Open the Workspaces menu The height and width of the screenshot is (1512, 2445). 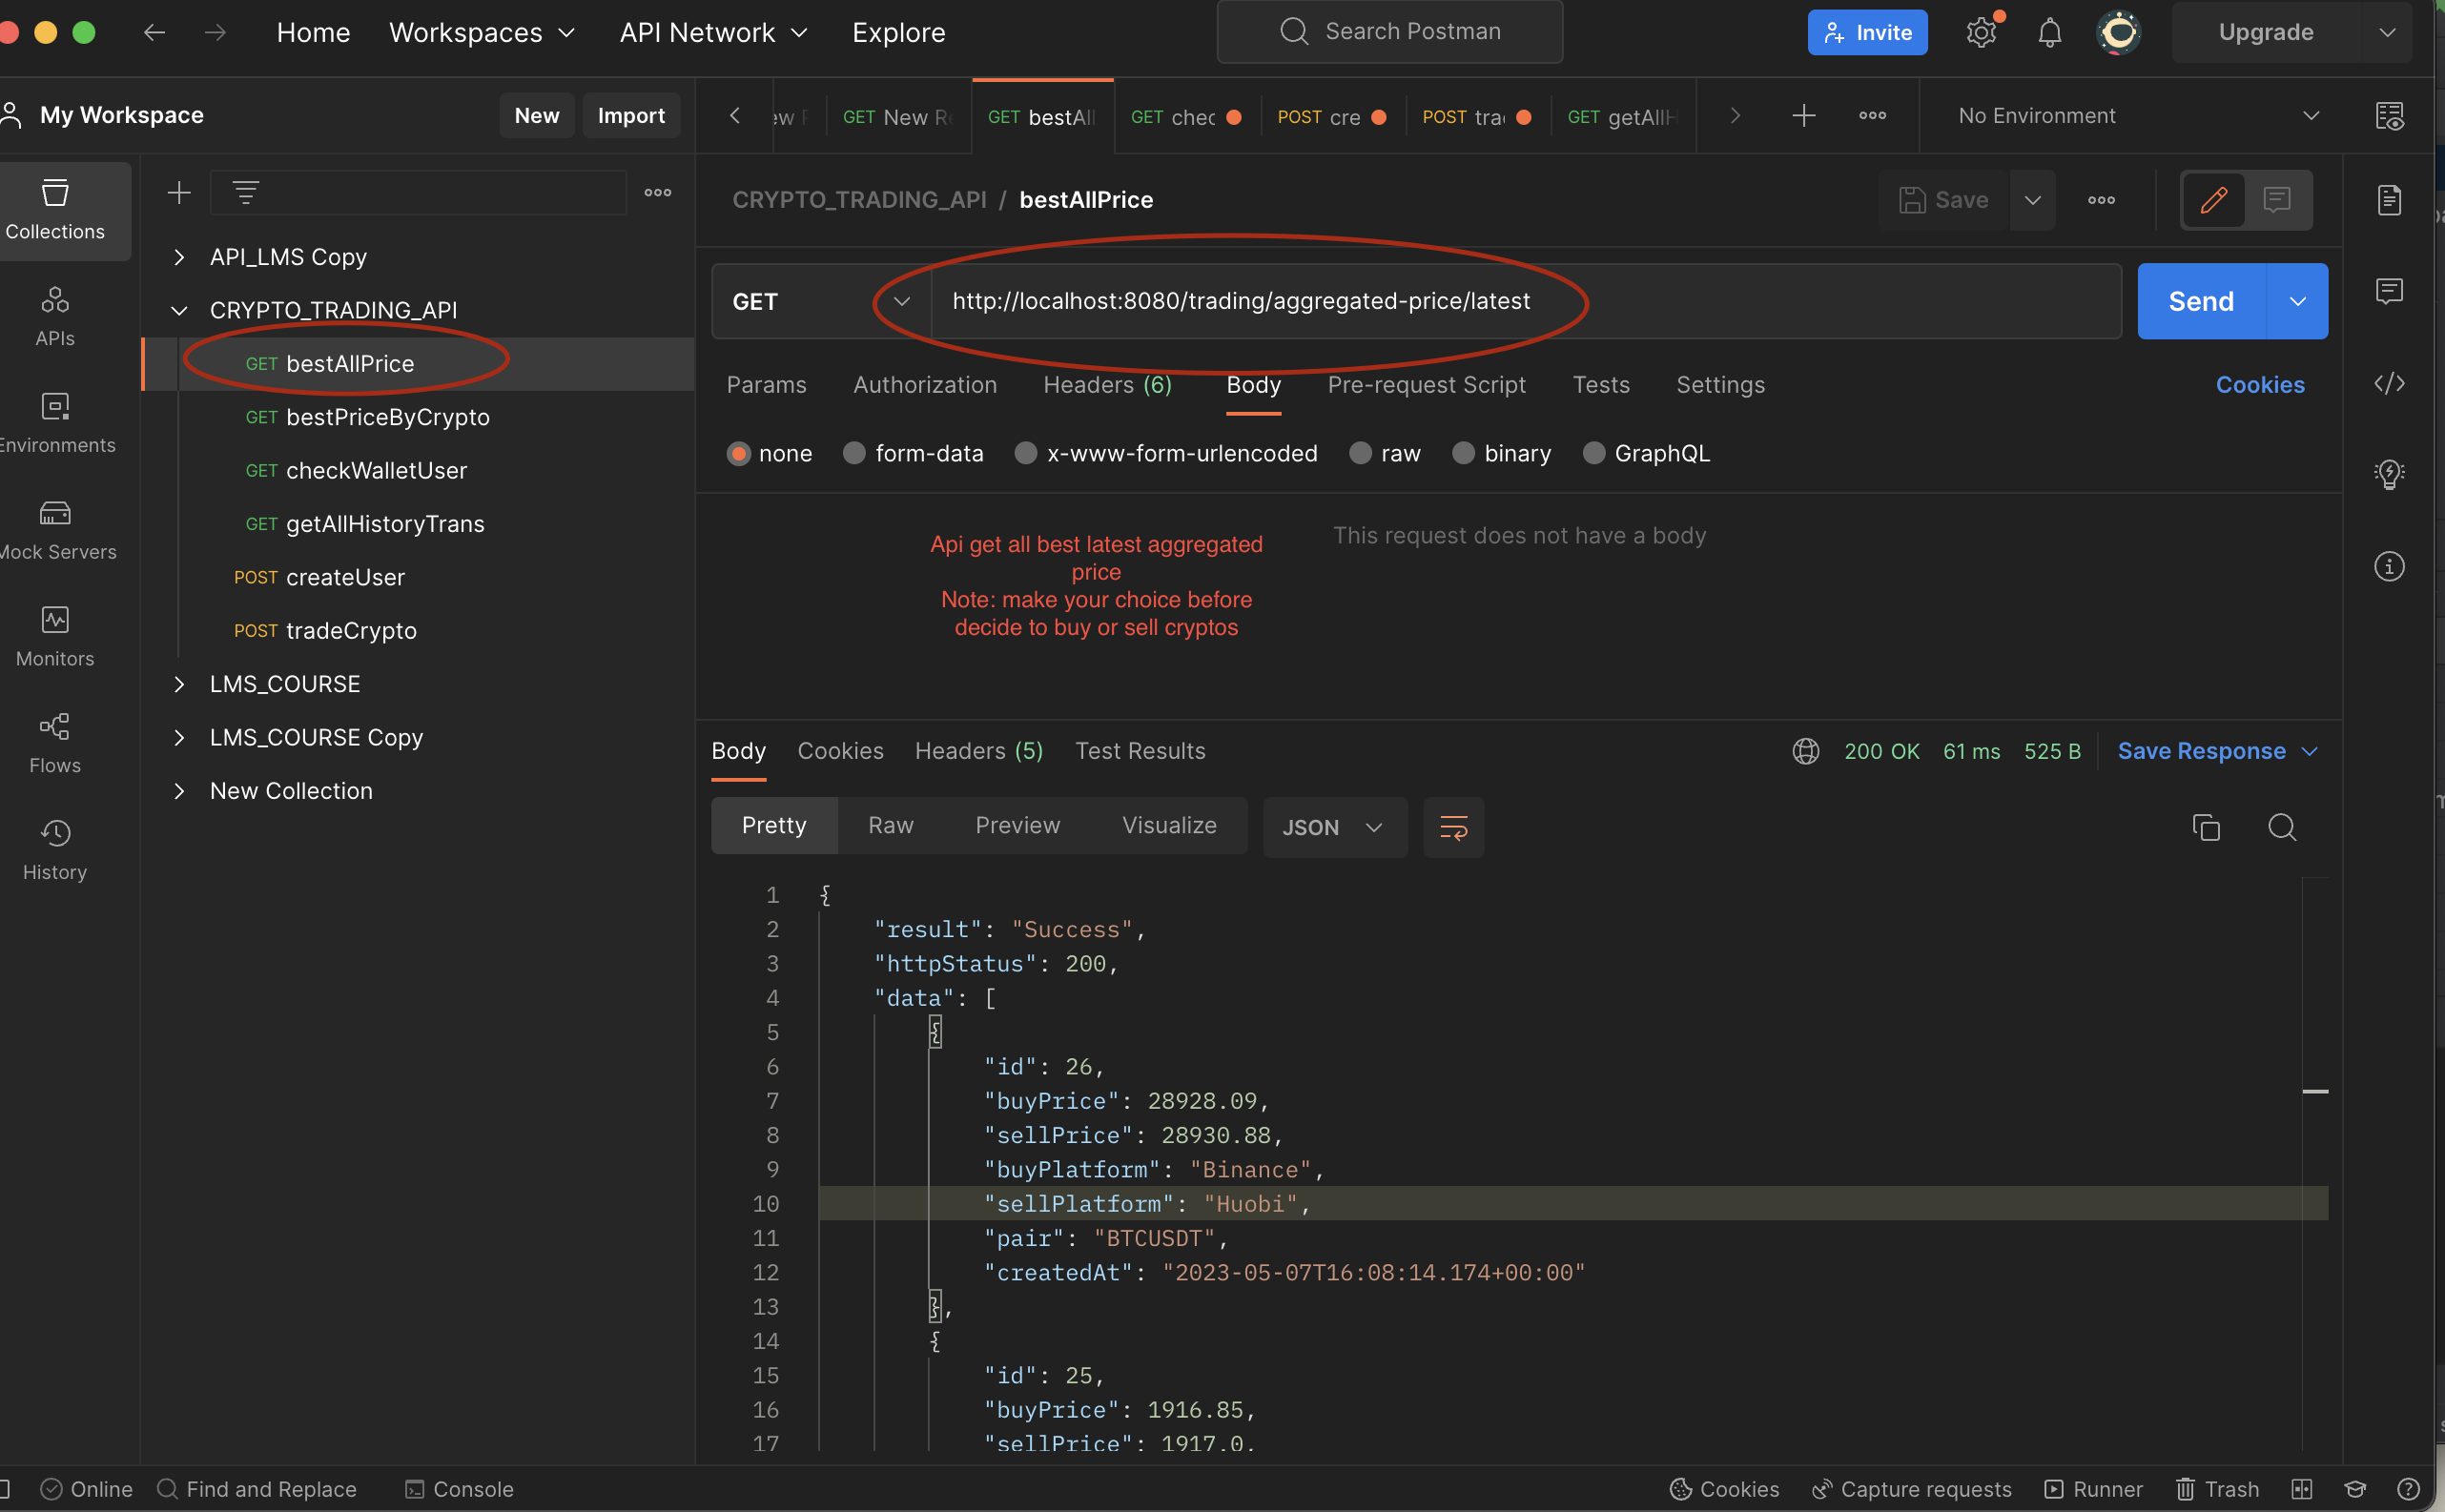[x=482, y=32]
